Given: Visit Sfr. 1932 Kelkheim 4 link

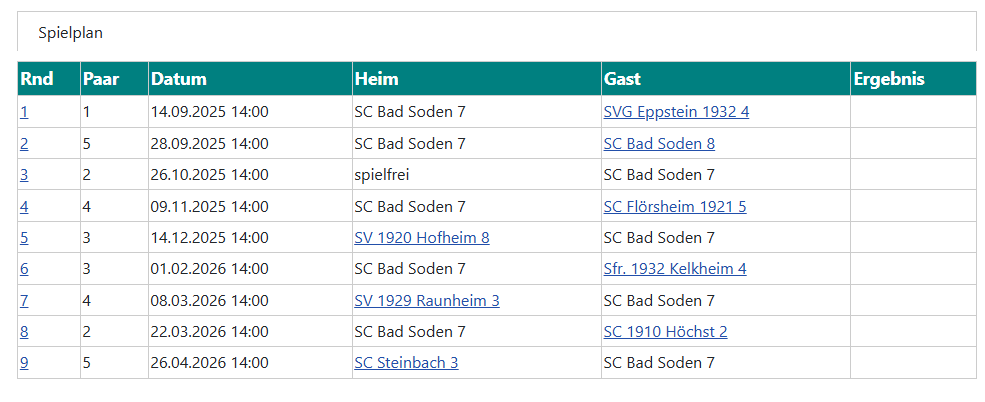Looking at the screenshot, I should (x=675, y=269).
